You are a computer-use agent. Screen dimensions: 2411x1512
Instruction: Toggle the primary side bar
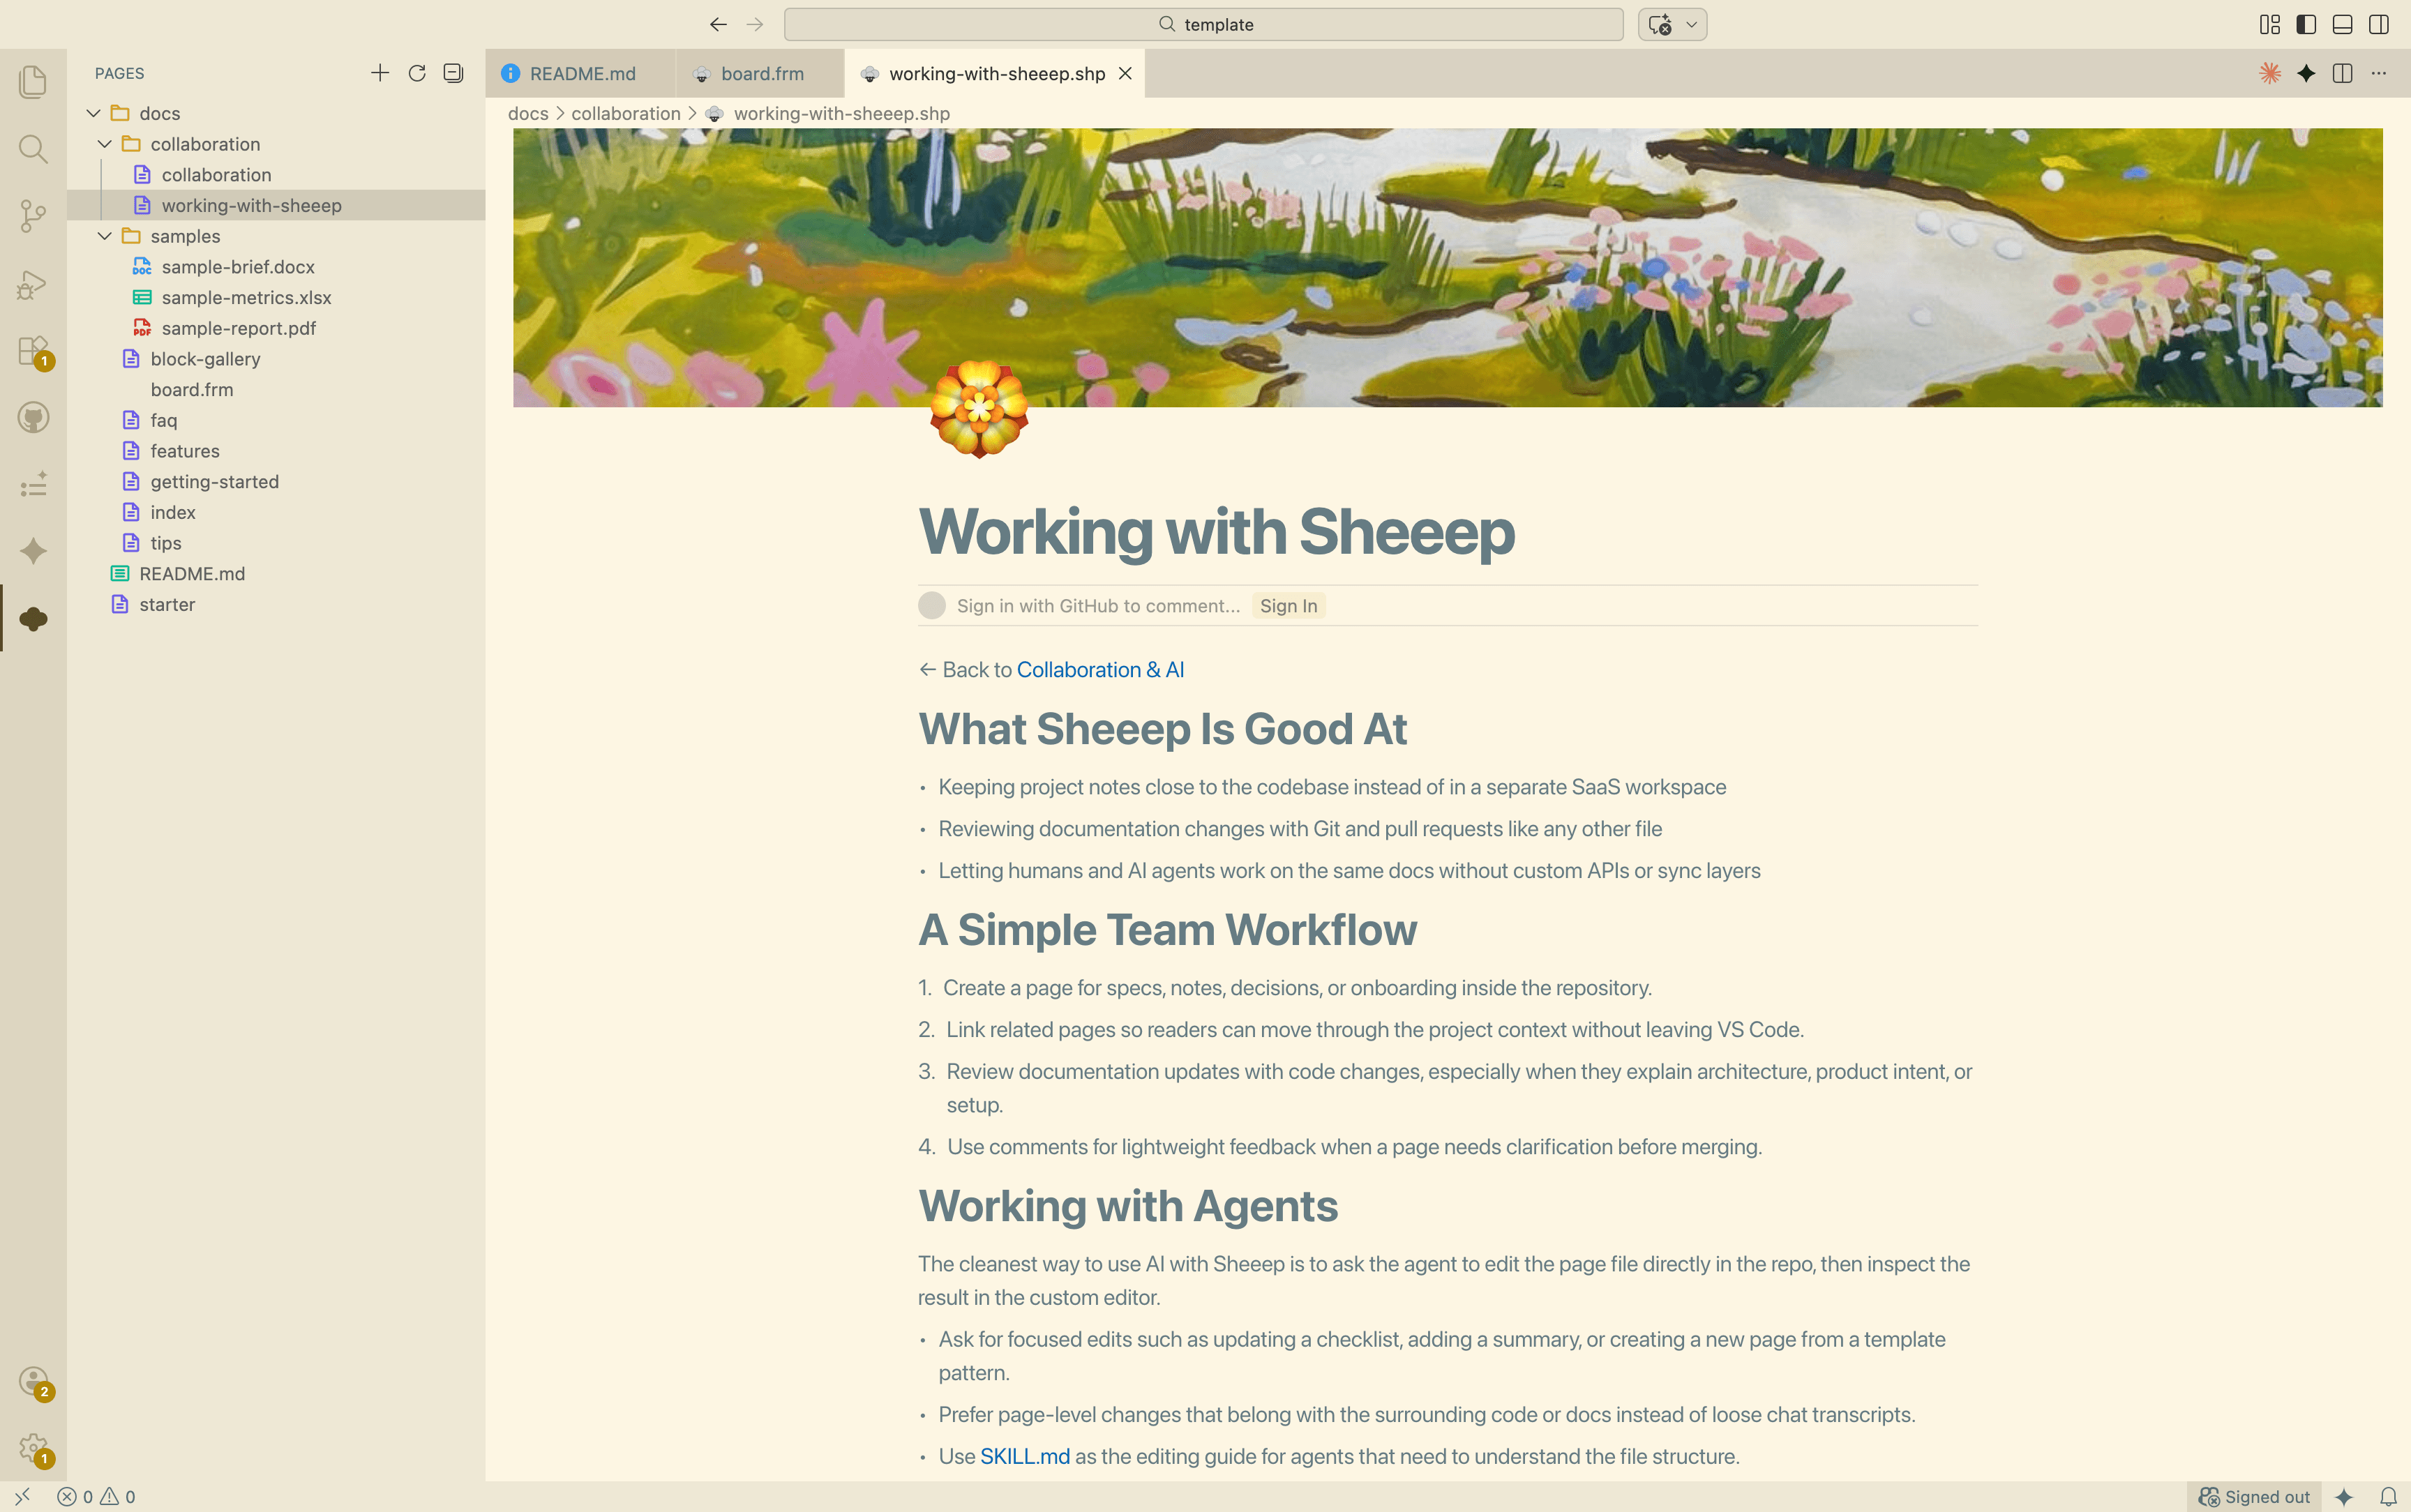(2306, 24)
